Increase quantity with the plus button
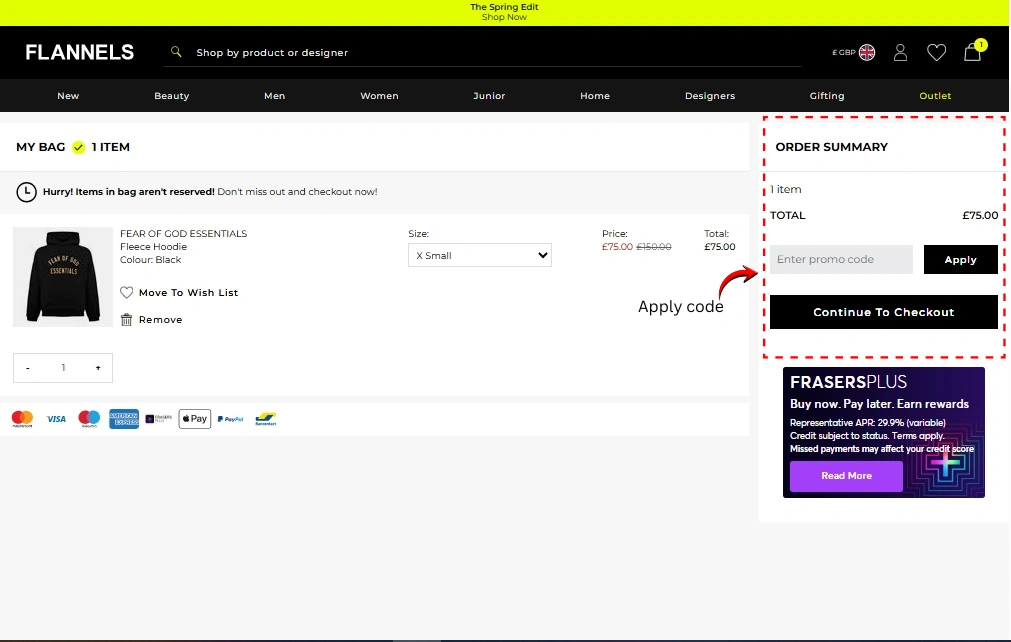The image size is (1011, 642). pos(98,368)
